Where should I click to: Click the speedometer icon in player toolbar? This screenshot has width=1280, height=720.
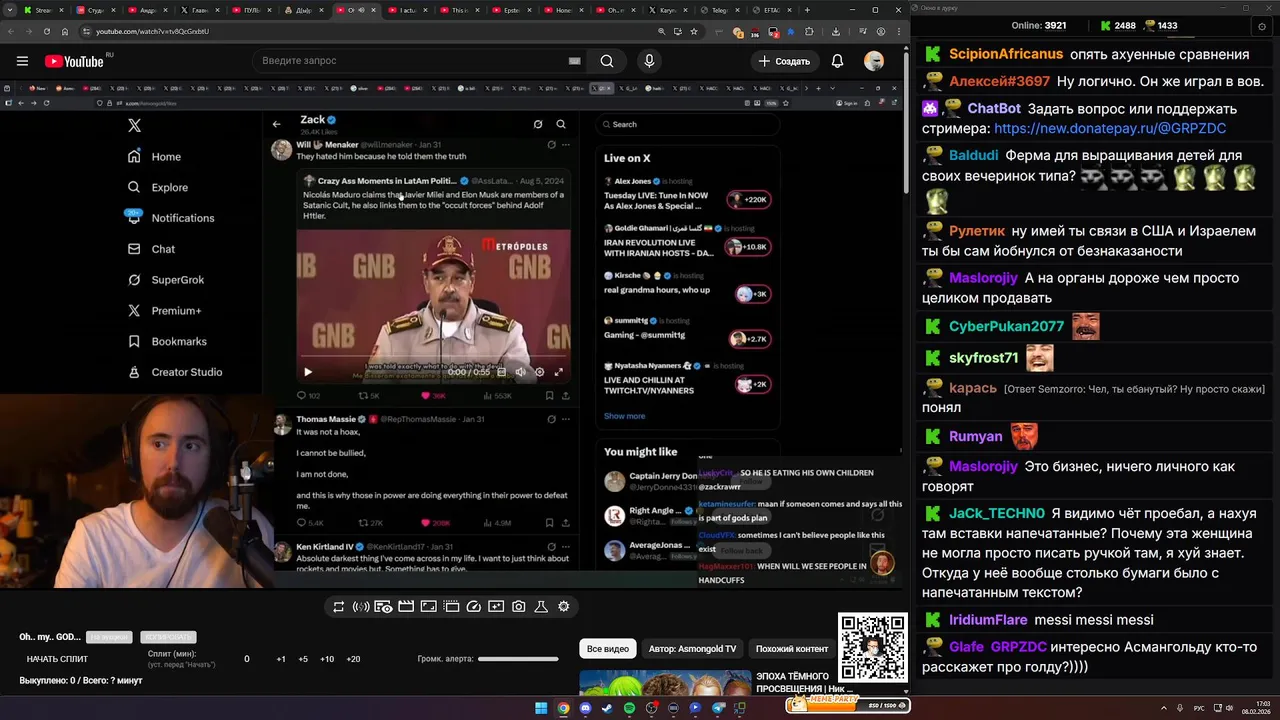[474, 607]
